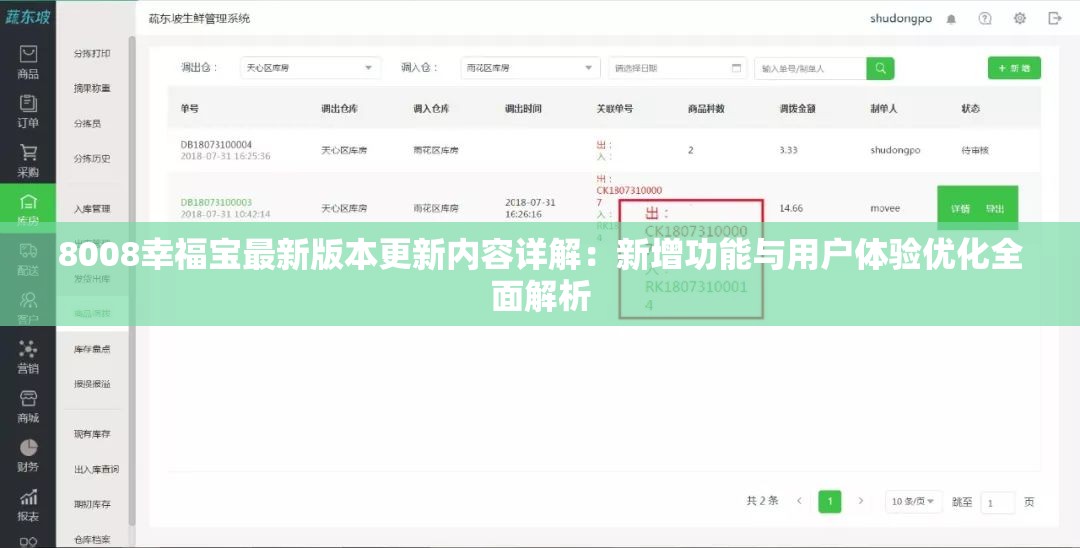Open the 财务 finance section

point(28,456)
